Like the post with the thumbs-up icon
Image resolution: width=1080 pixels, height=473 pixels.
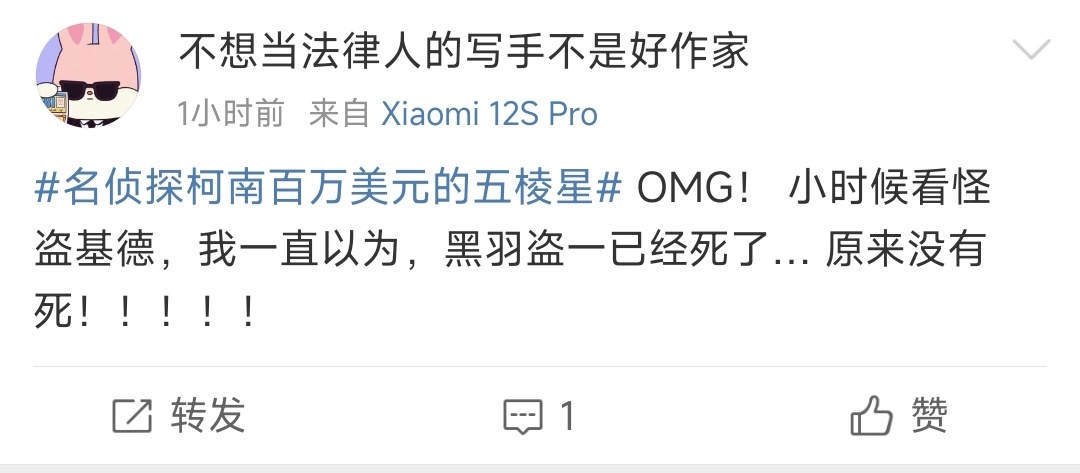[871, 415]
